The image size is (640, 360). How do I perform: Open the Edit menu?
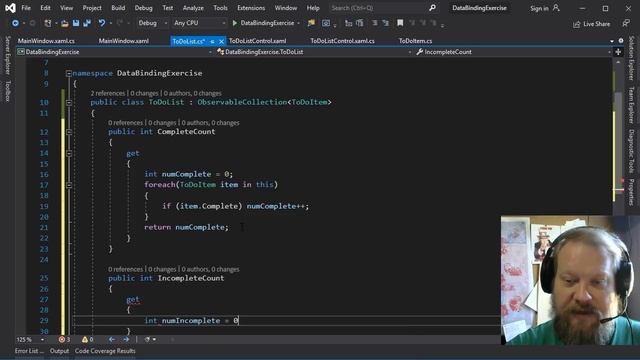tap(45, 8)
